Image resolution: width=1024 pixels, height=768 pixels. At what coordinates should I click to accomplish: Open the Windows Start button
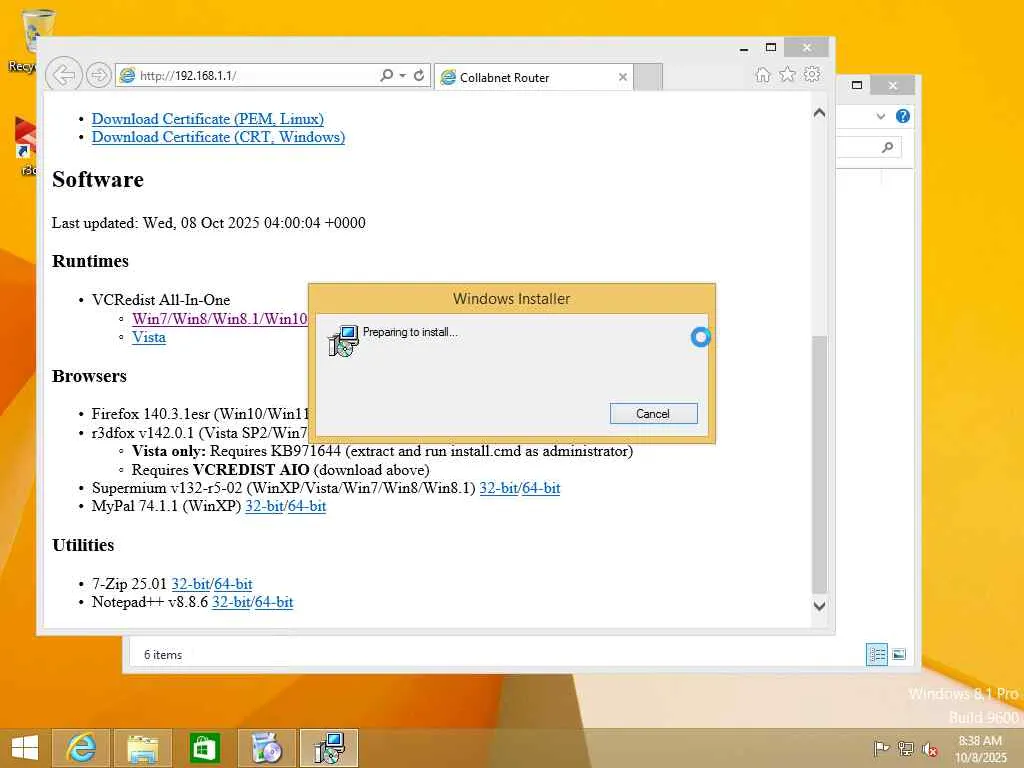pyautogui.click(x=25, y=748)
